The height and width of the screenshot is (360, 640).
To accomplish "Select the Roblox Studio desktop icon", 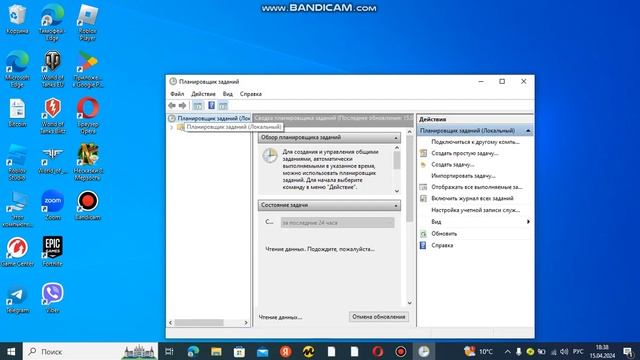I will click(x=17, y=162).
